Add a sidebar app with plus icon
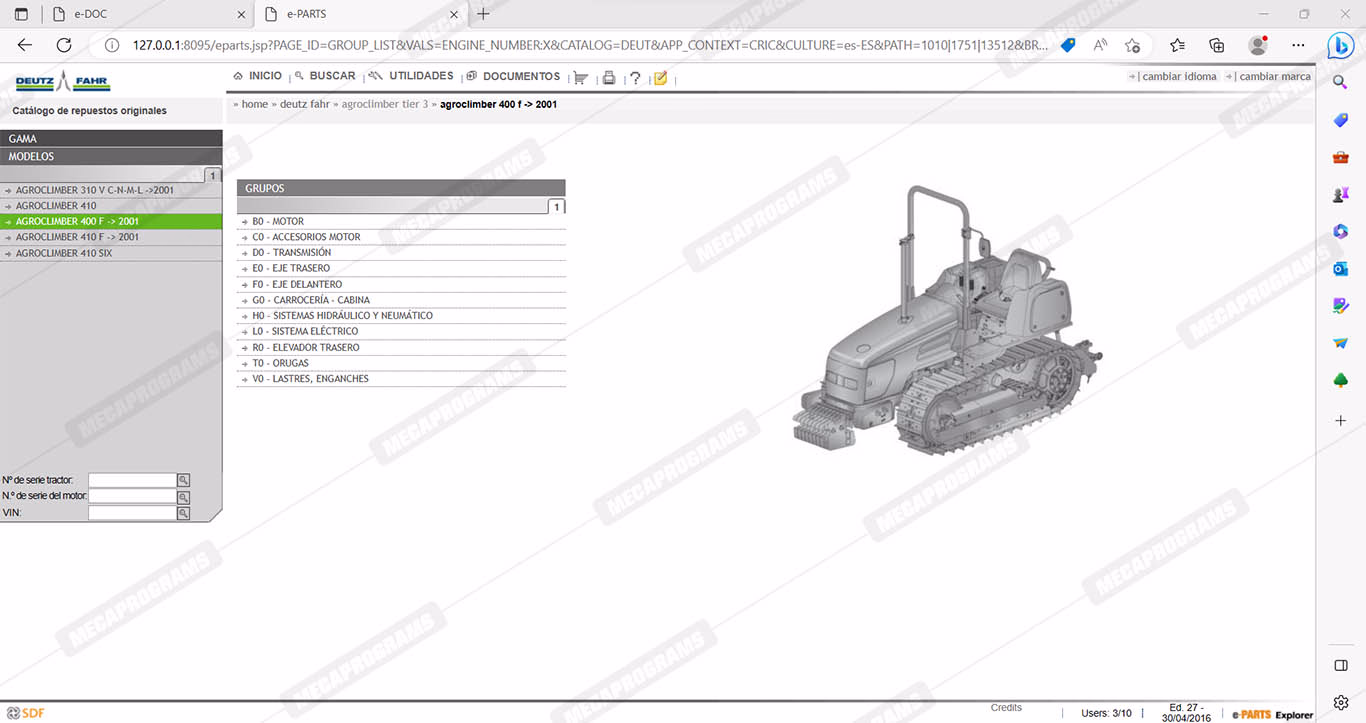 click(1341, 421)
